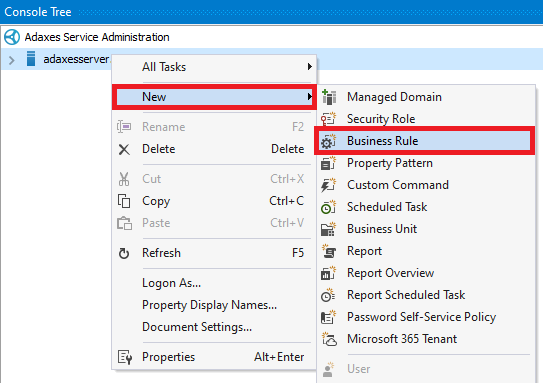Click the Scheduled Task clock icon
The width and height of the screenshot is (543, 383).
[x=328, y=207]
